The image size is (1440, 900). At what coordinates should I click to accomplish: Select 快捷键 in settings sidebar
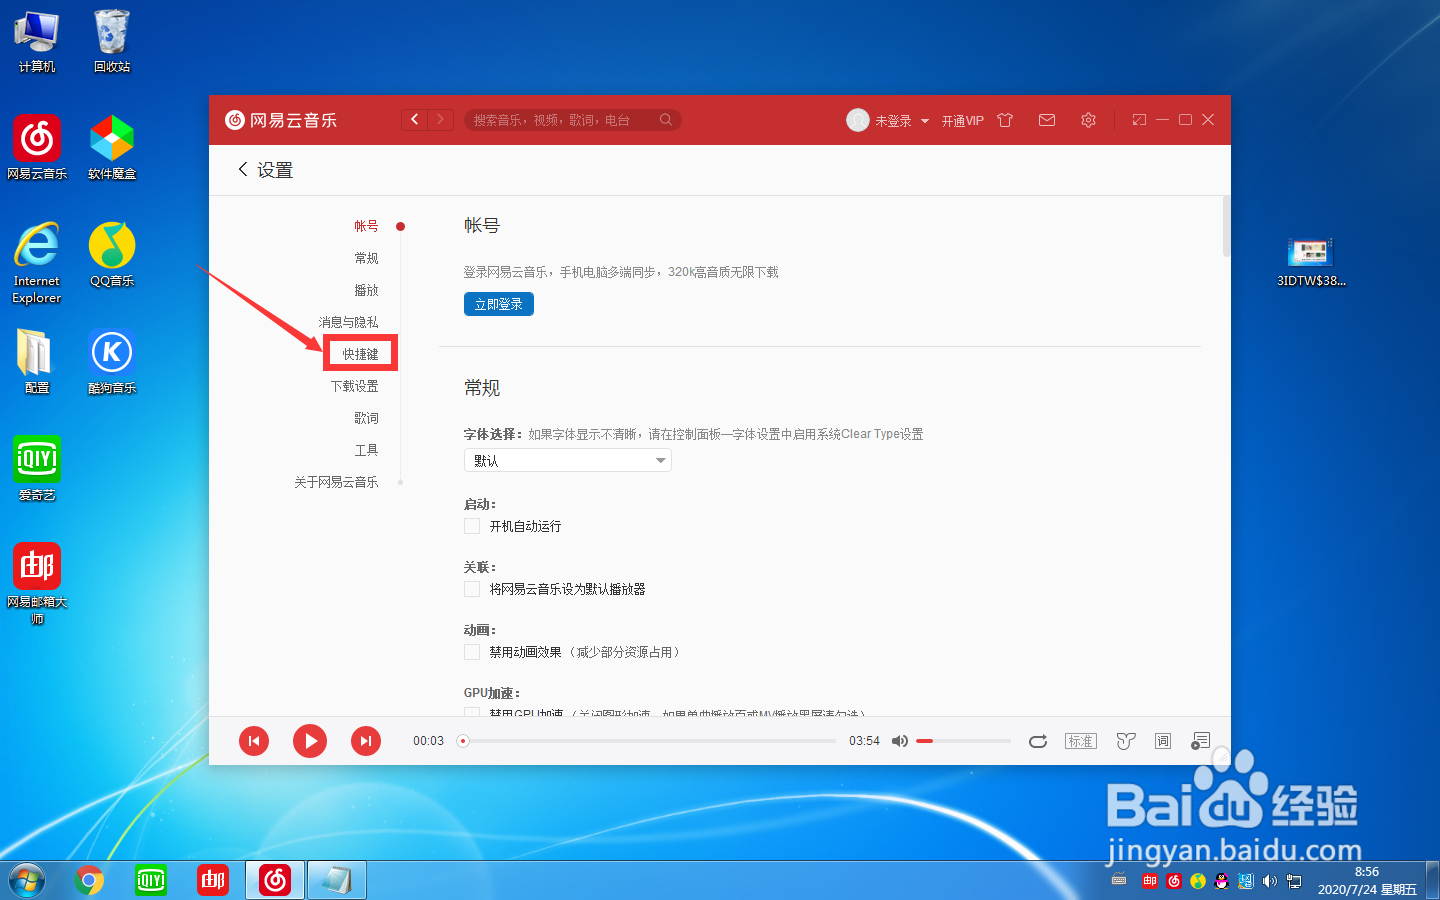(x=360, y=354)
